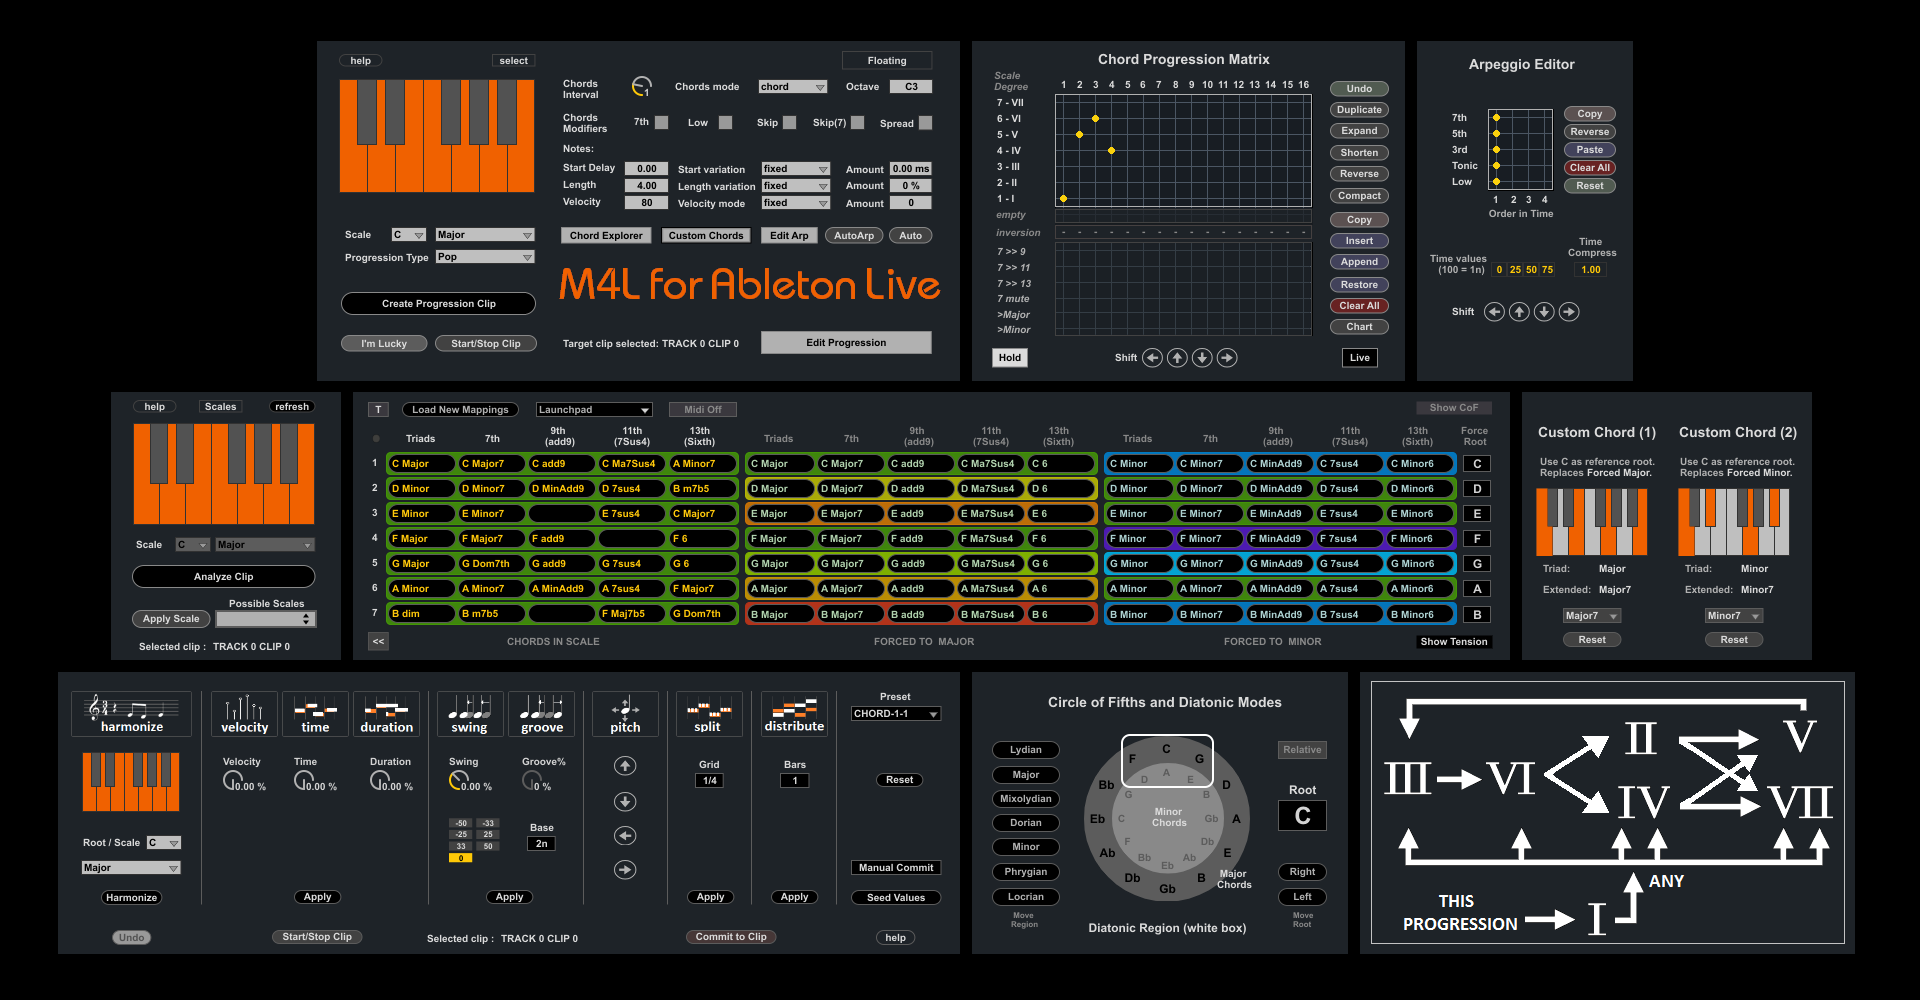
Task: Shift chord matrix up arrow
Action: 1177,357
